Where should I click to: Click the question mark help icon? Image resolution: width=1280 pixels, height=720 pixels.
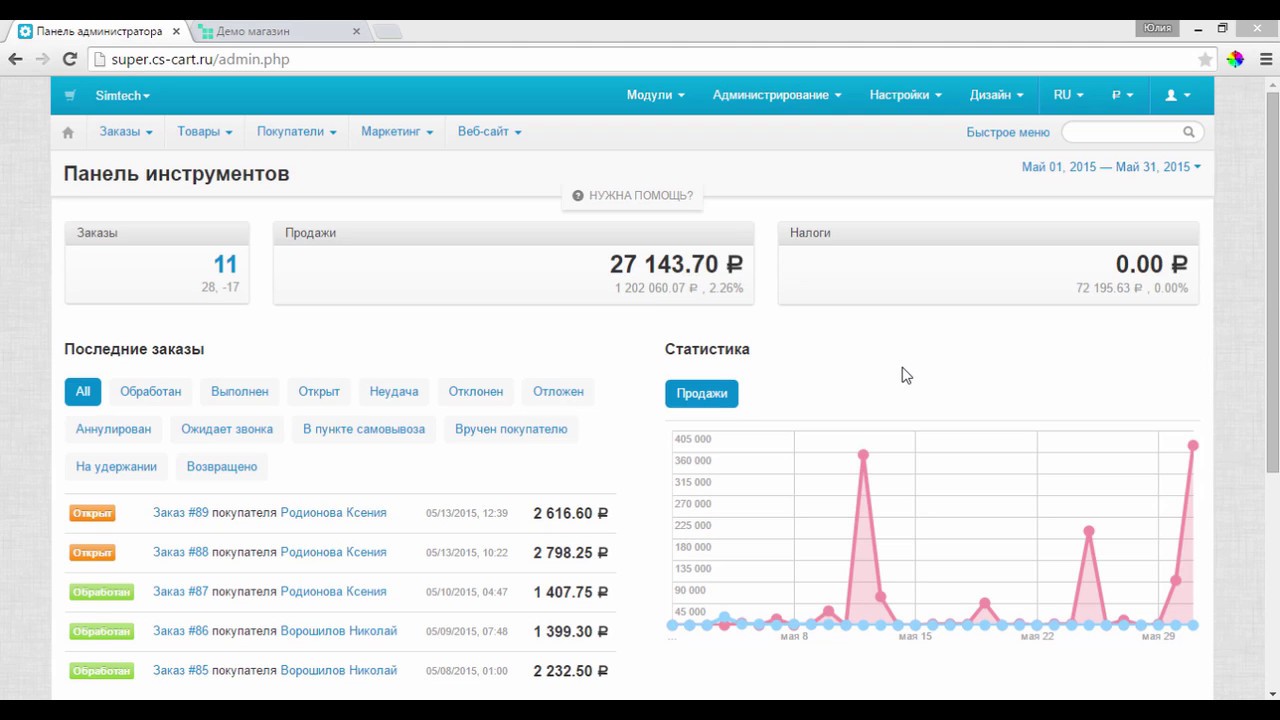578,196
